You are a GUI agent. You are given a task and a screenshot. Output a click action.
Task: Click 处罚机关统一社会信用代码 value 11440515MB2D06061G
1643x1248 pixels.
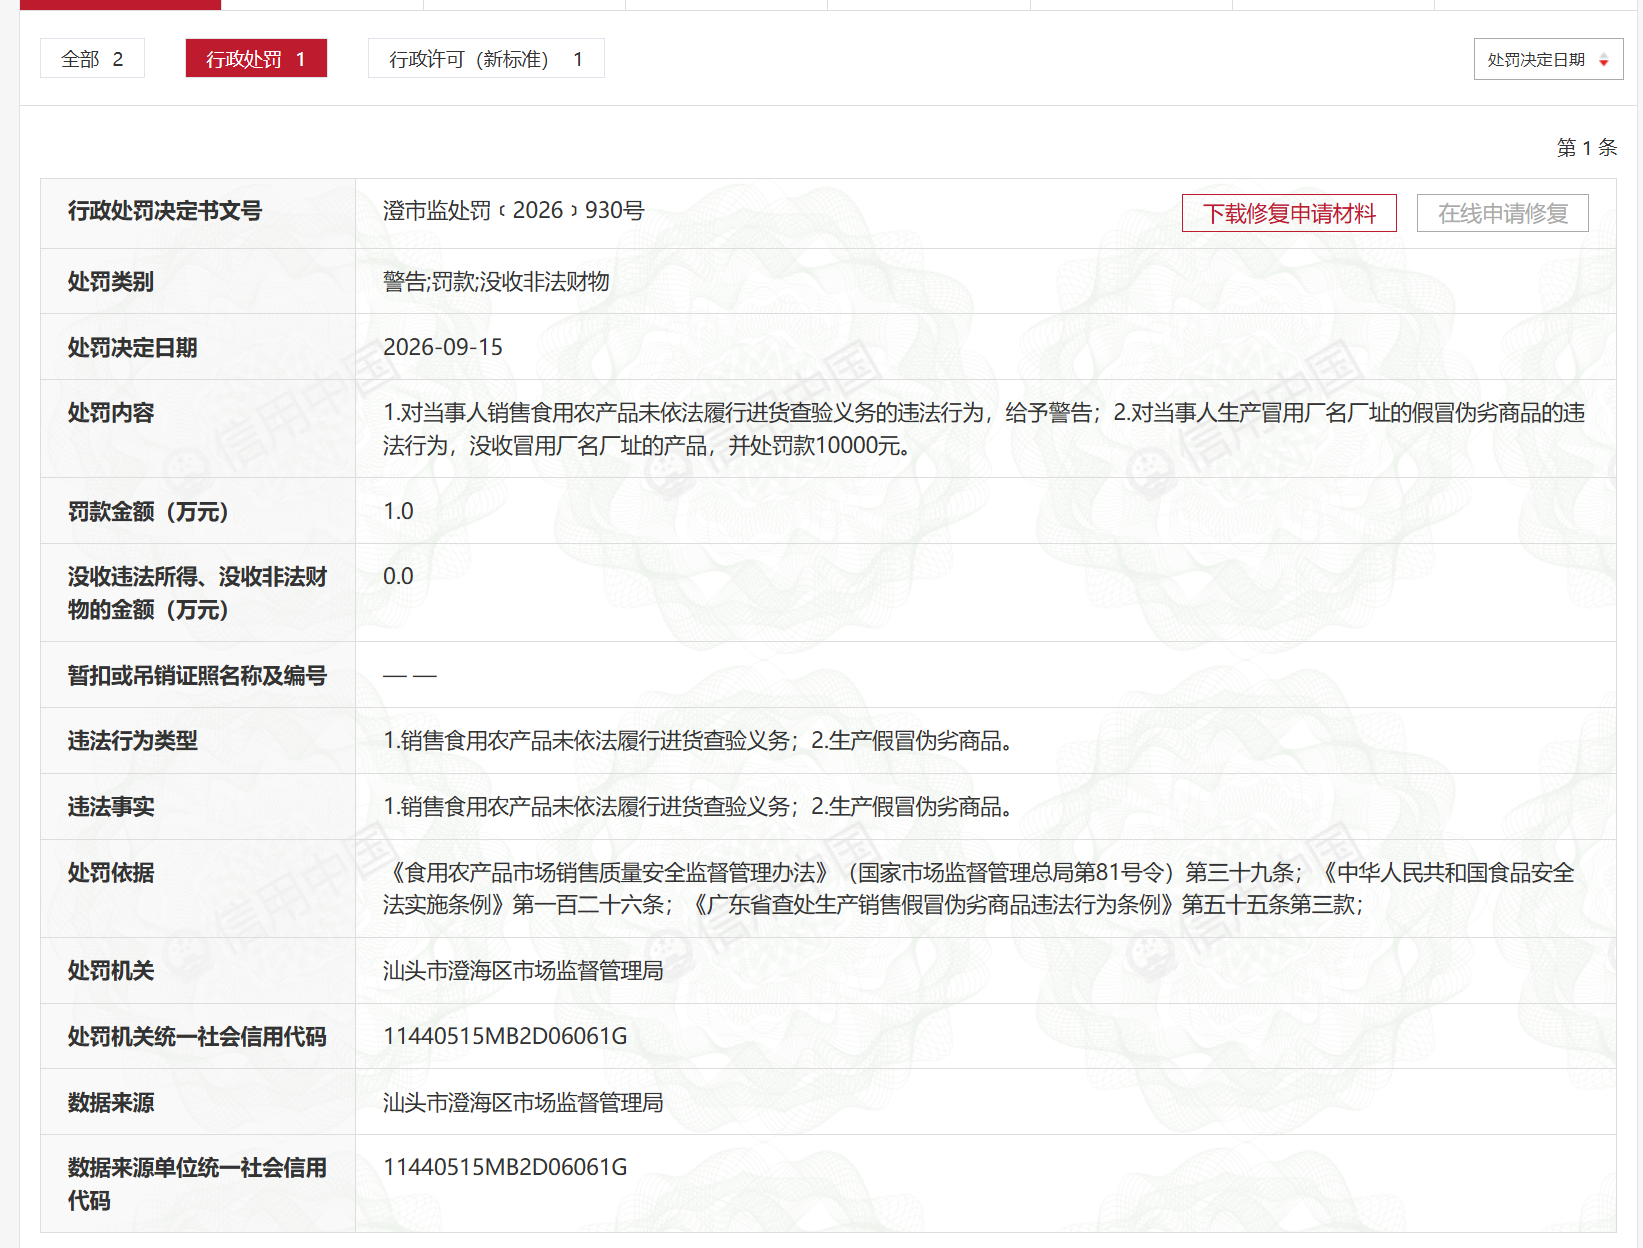tap(505, 1036)
